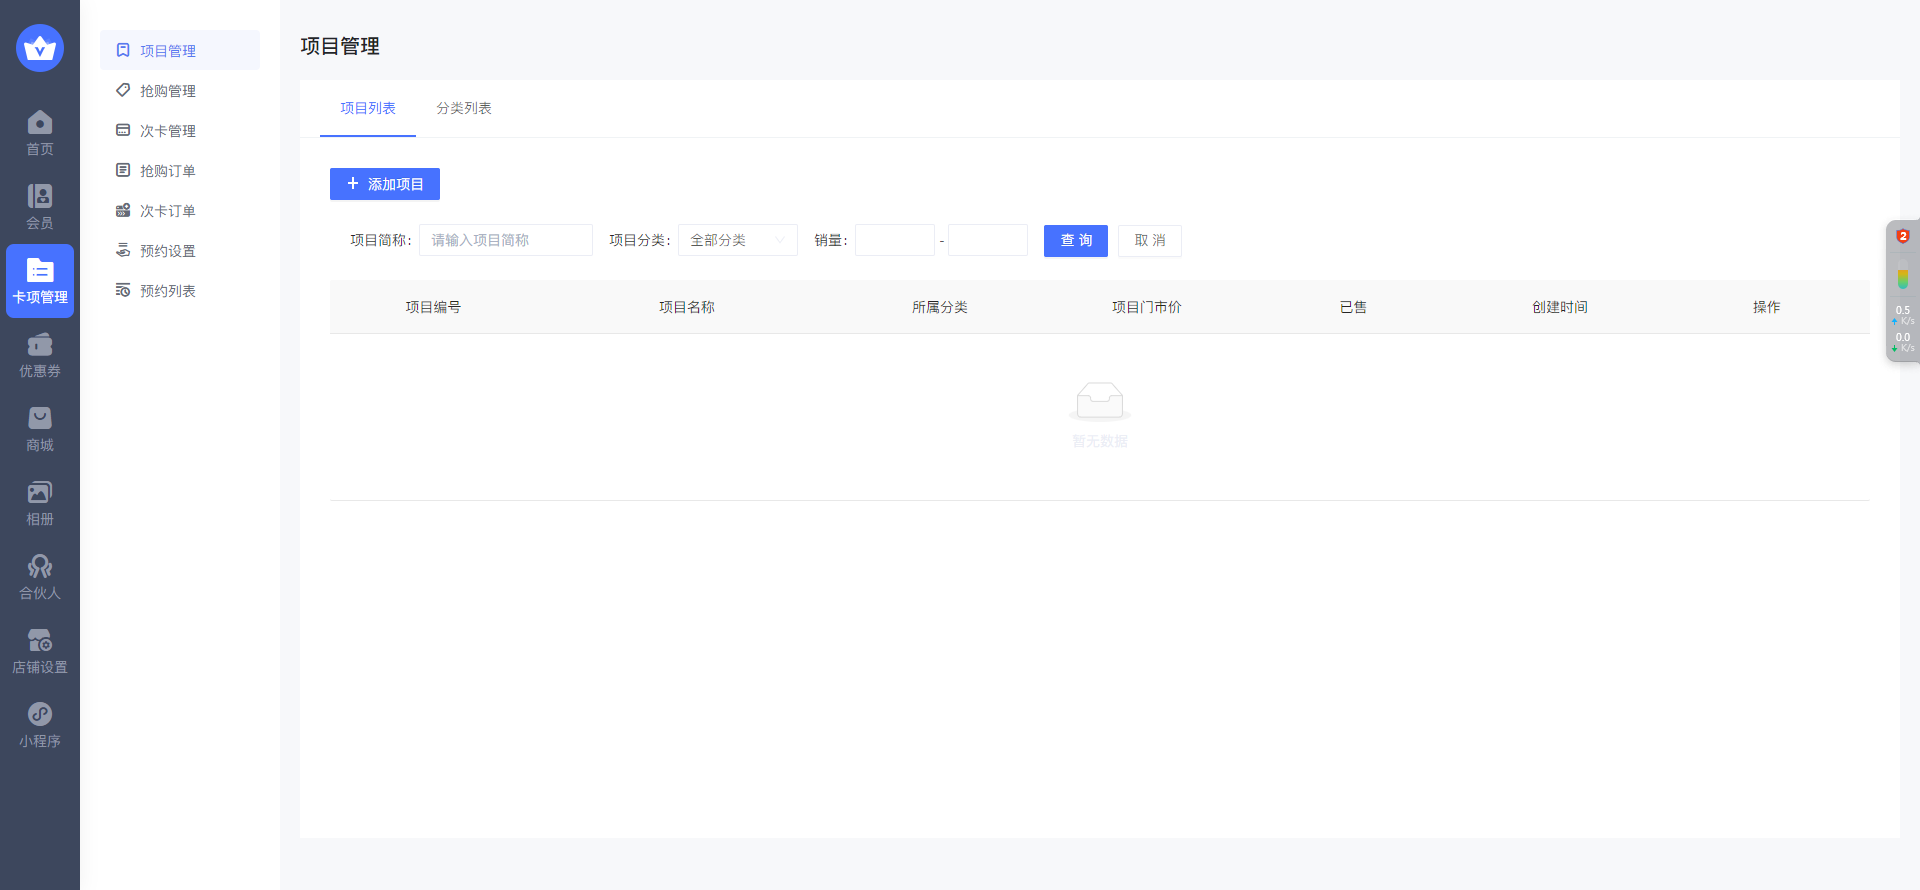Click the 添加项目 button
This screenshot has width=1920, height=890.
385,184
